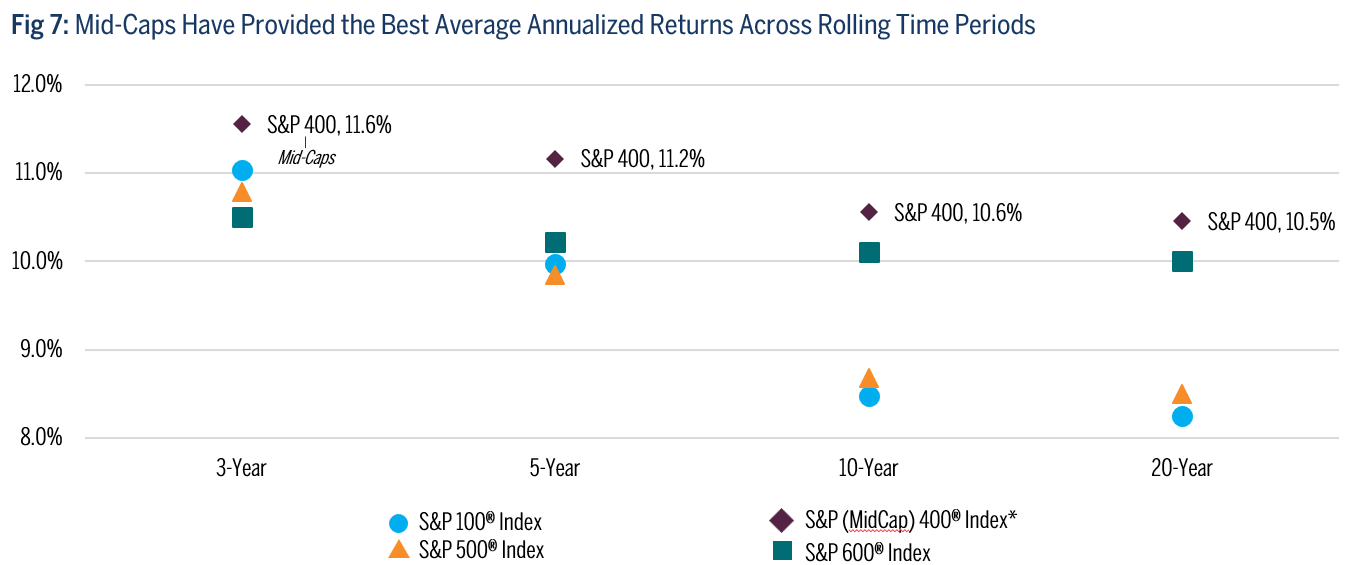Viewport: 1350px width, 565px height.
Task: Click the S&P 500 triangle marker for 20-Year
Action: 1182,395
